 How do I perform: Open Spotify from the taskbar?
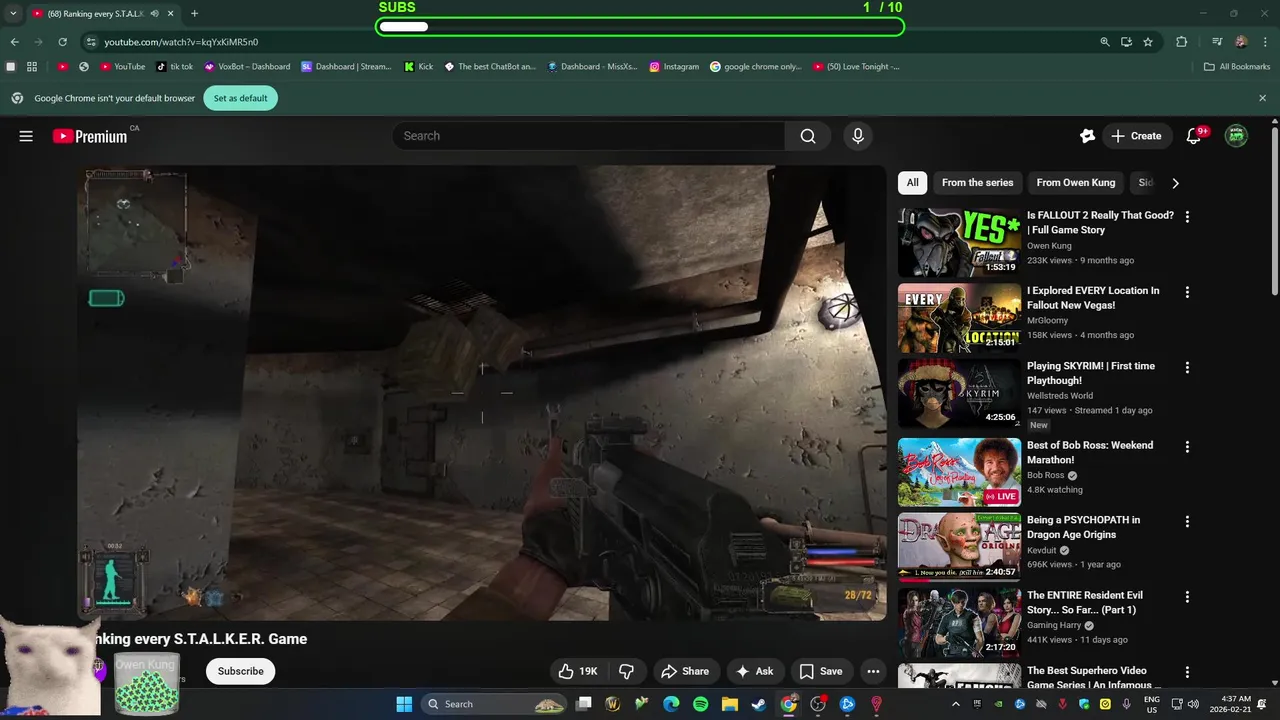[x=701, y=704]
